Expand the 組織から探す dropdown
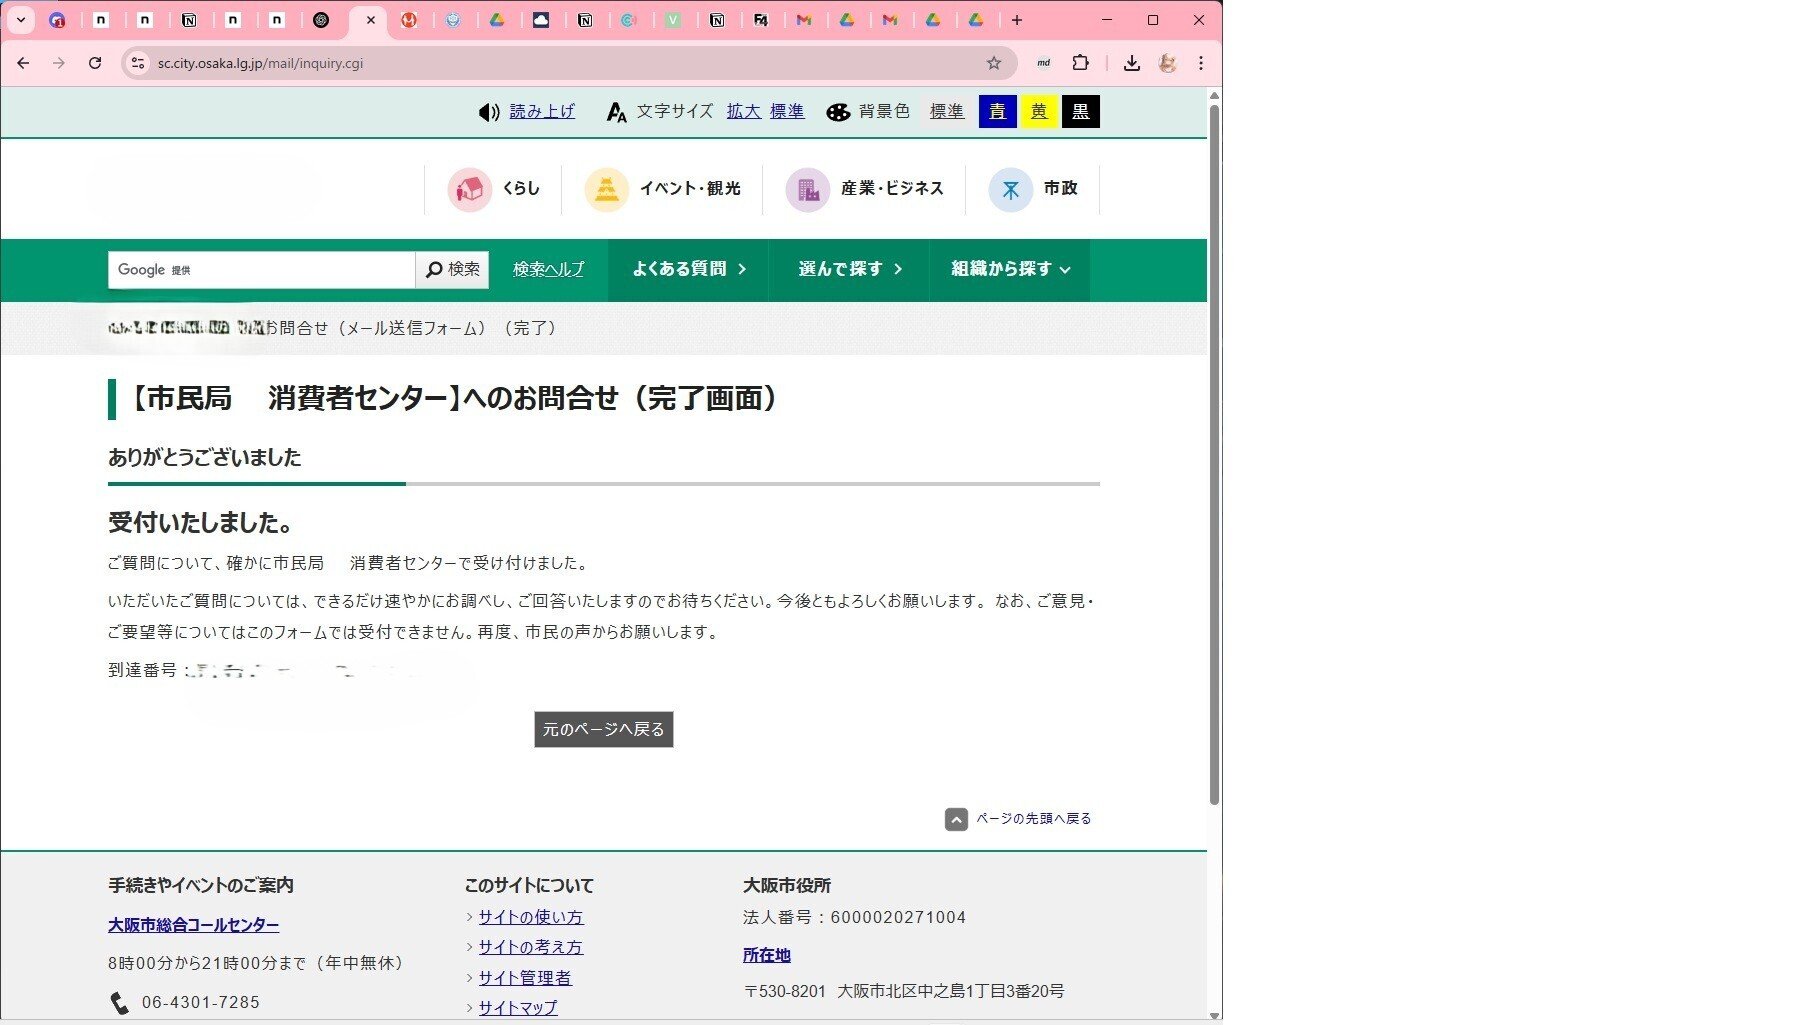This screenshot has height=1025, width=1801. click(1009, 269)
